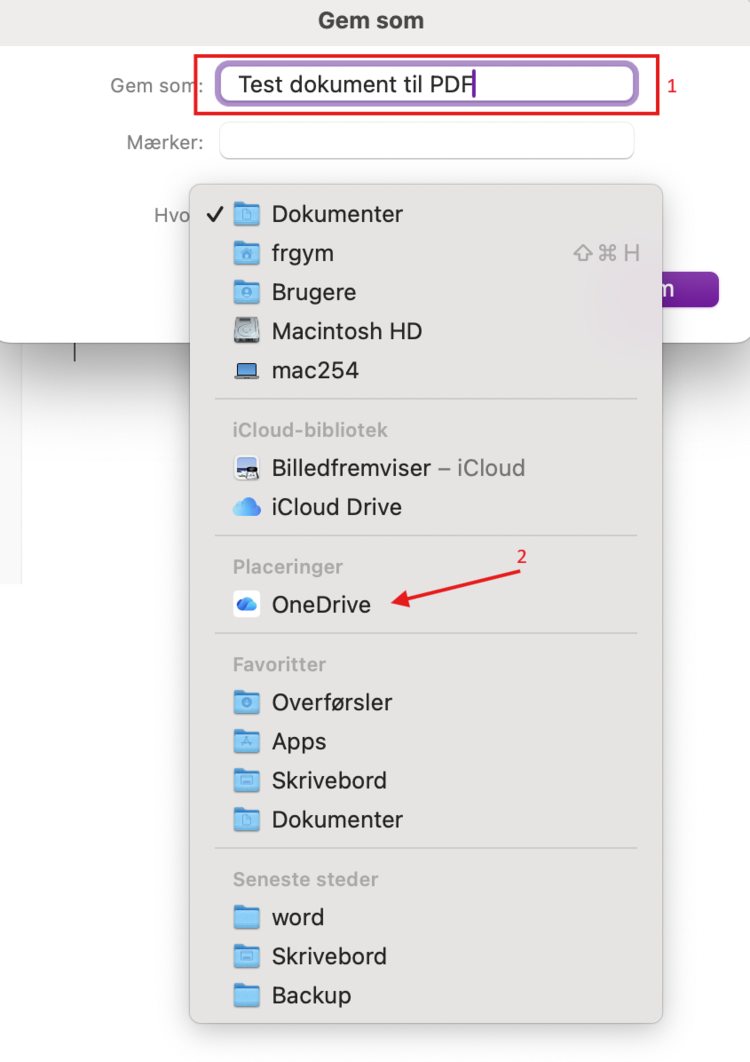Click the Macintosh HD disk icon
This screenshot has height=1062, width=750.
tap(247, 331)
